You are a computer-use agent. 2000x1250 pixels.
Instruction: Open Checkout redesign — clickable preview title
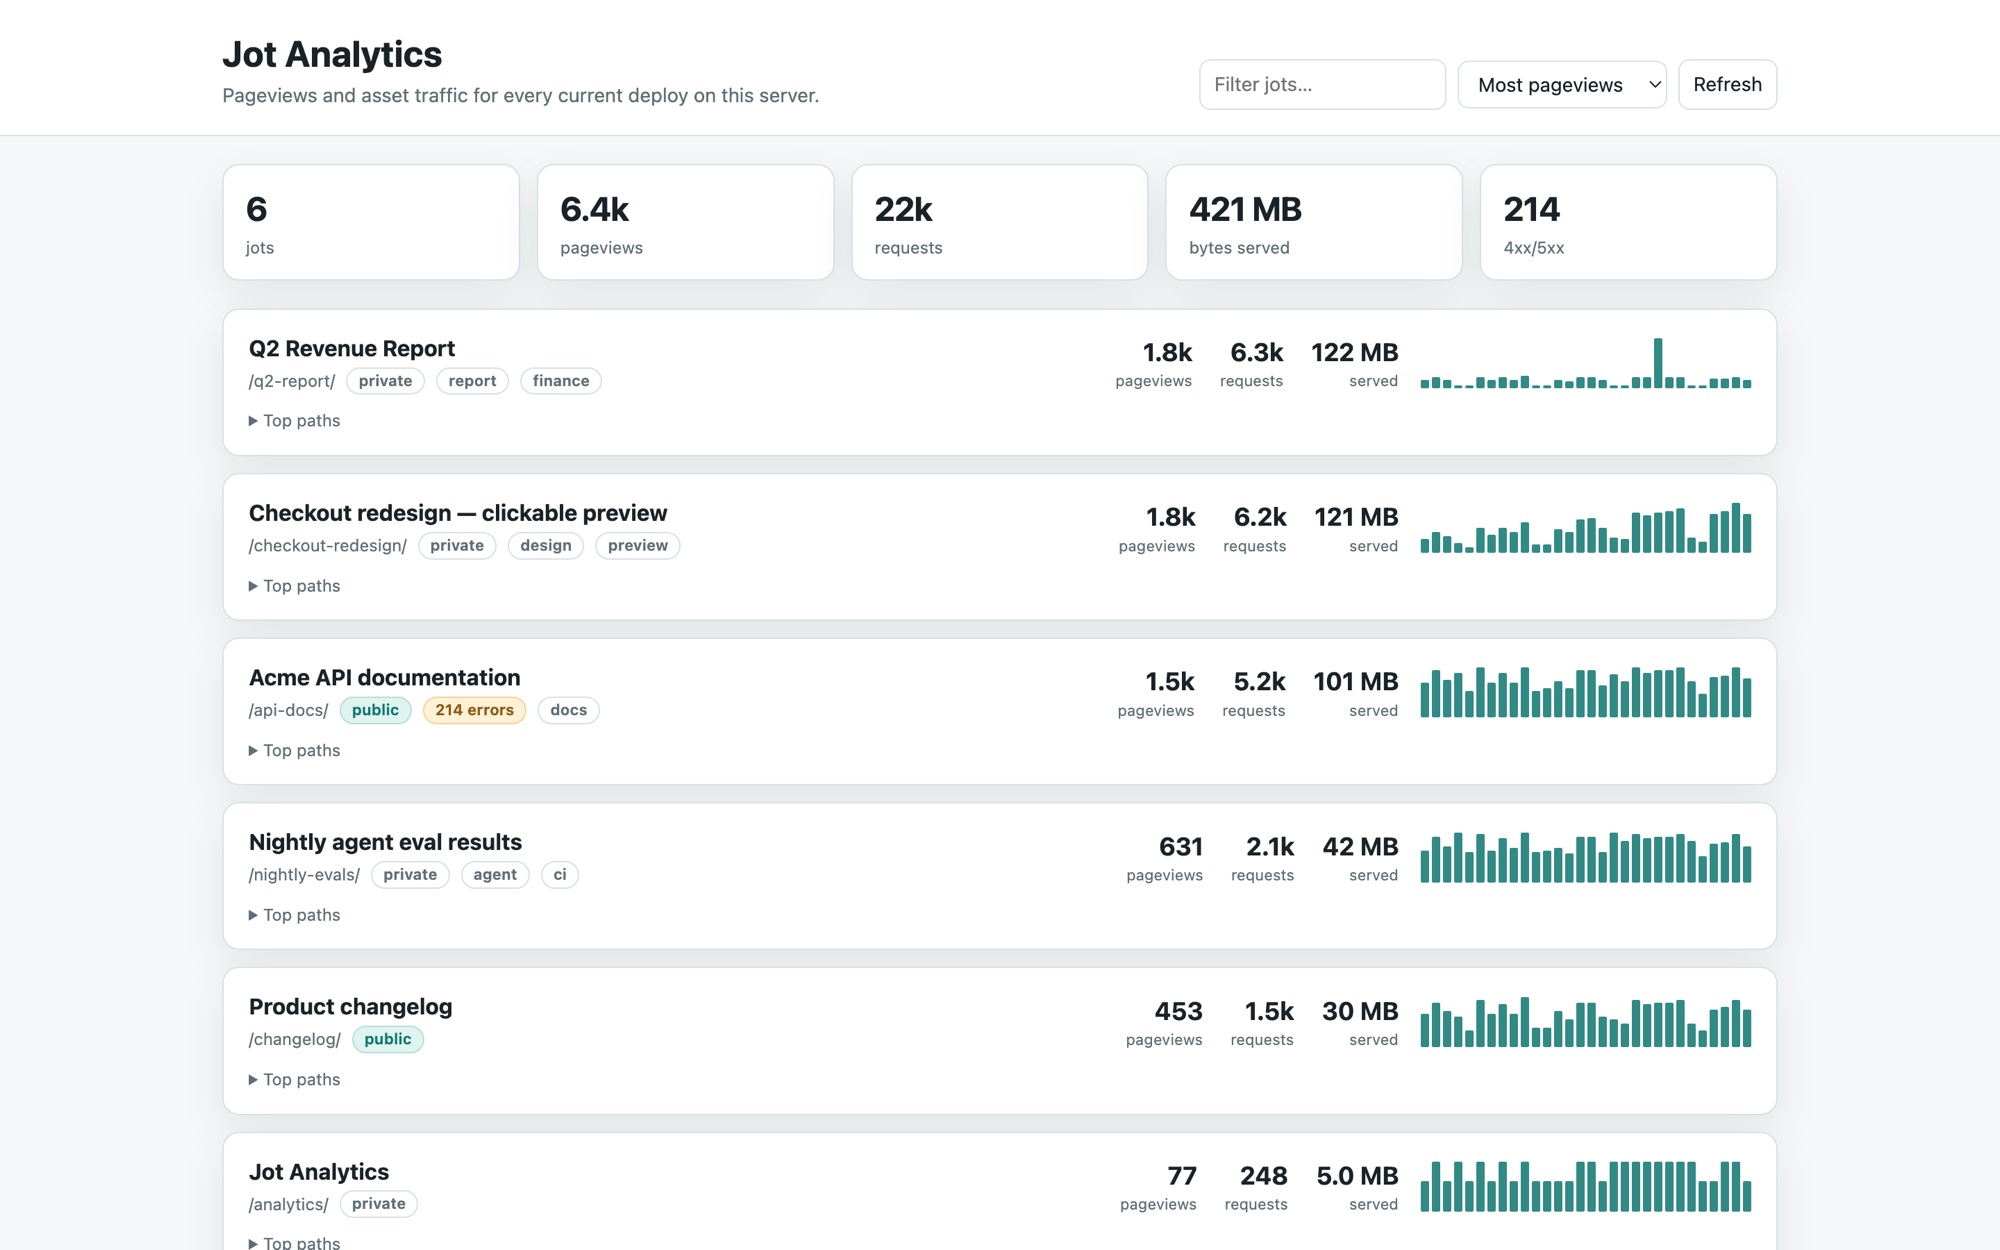(458, 513)
